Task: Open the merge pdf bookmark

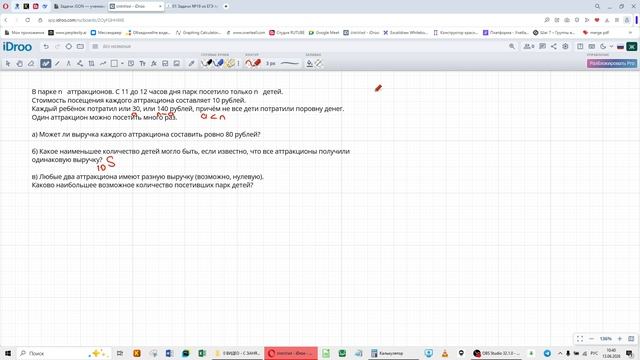Action: click(x=596, y=32)
